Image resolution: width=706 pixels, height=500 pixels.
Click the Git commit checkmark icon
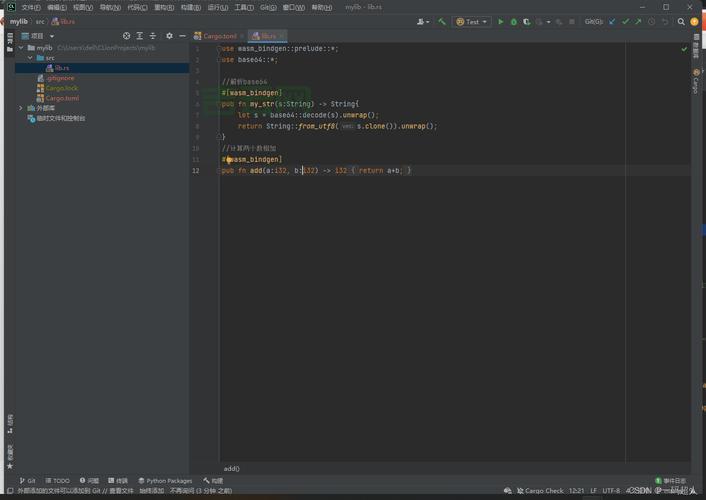pos(626,21)
